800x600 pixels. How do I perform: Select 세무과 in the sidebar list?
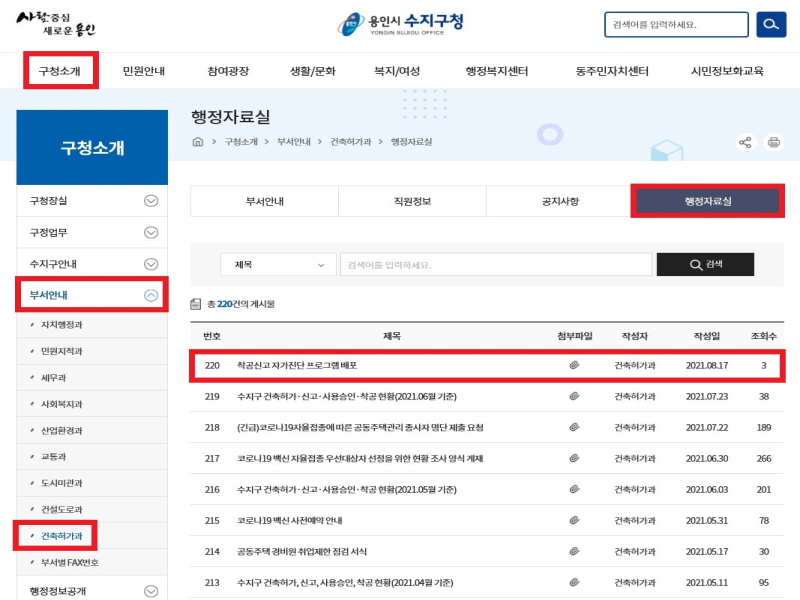pos(55,379)
